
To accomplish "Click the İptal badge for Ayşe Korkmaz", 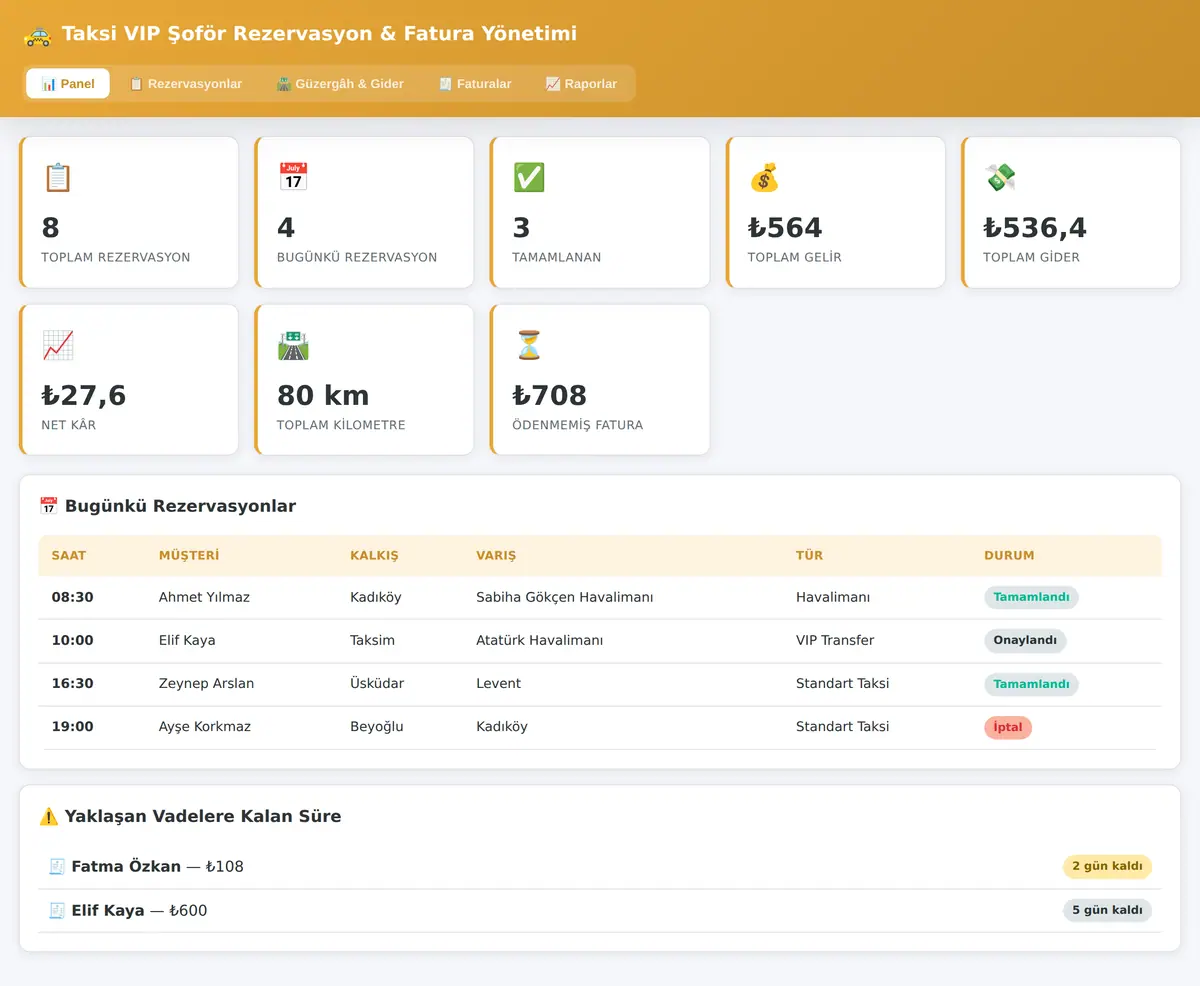I will click(1008, 727).
